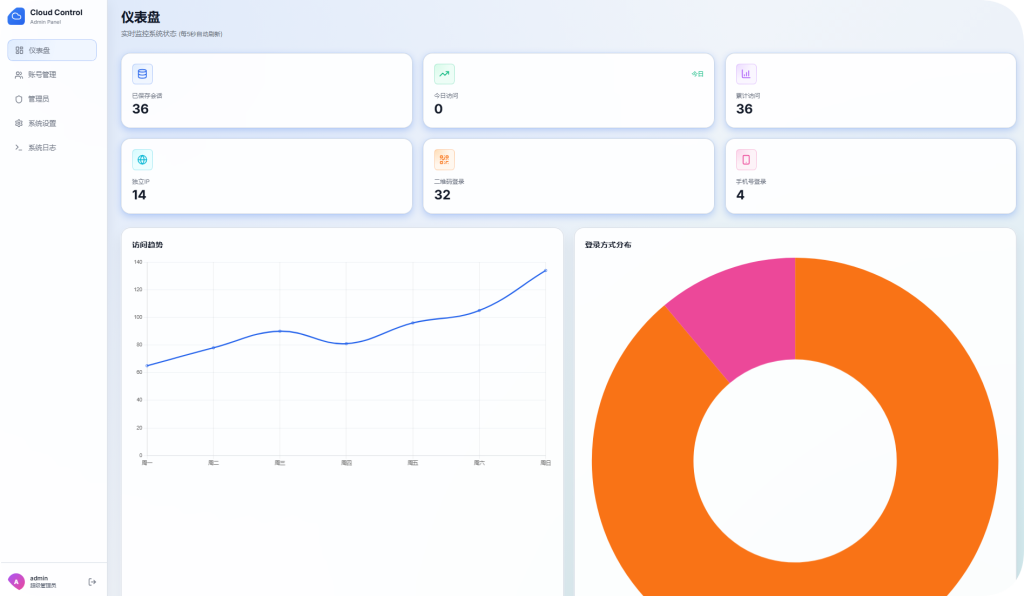Navigate to 系统设置
Screen dimensions: 1024x596
click(x=52, y=123)
